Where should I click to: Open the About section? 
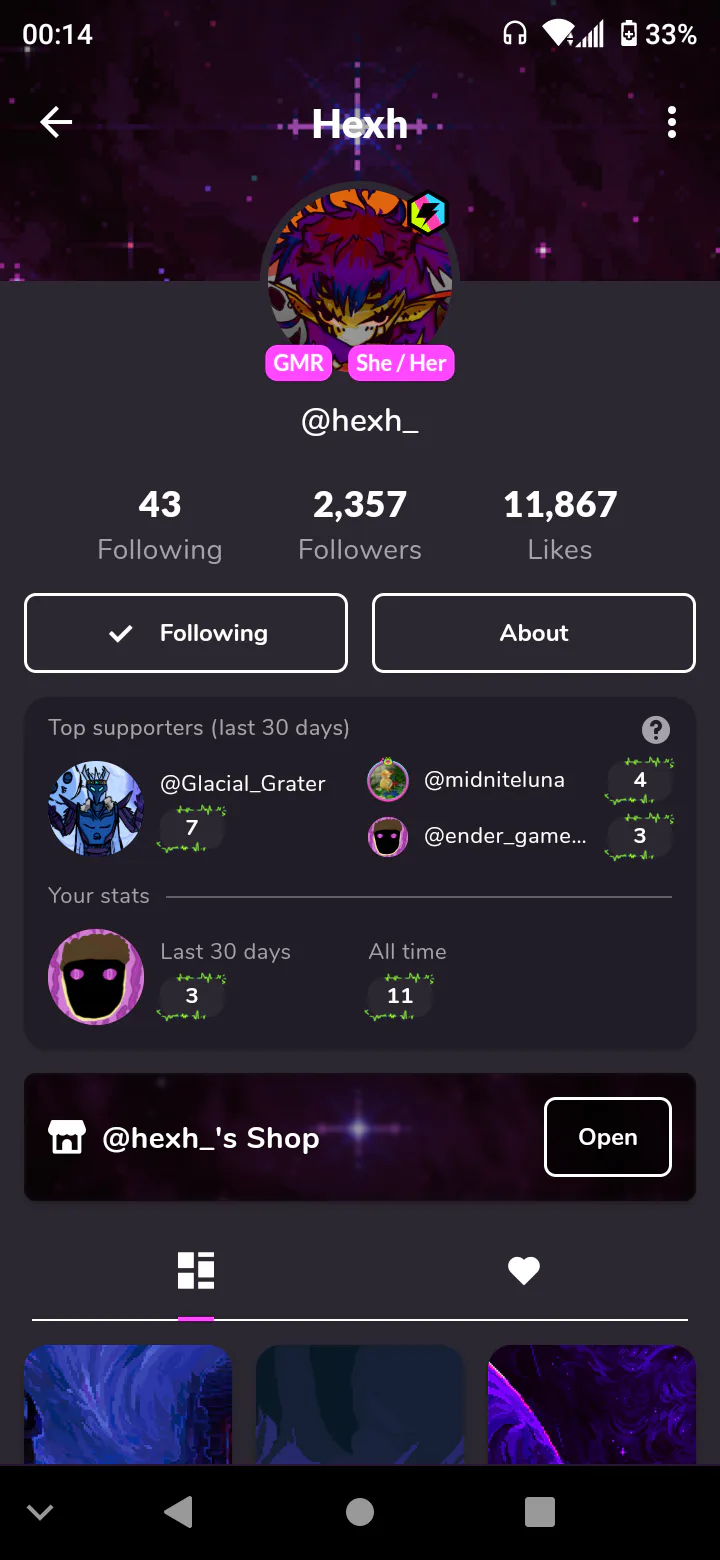point(534,633)
